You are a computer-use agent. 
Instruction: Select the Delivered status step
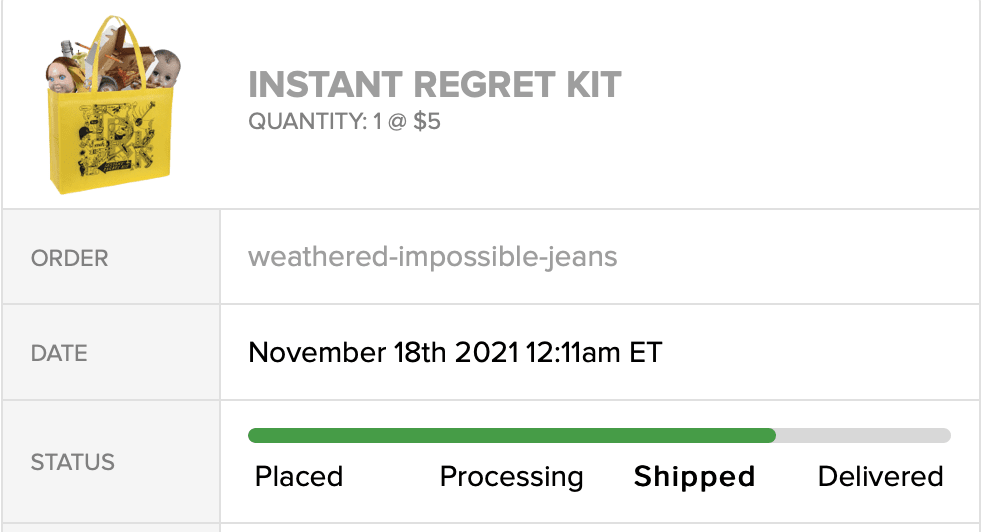pyautogui.click(x=880, y=477)
